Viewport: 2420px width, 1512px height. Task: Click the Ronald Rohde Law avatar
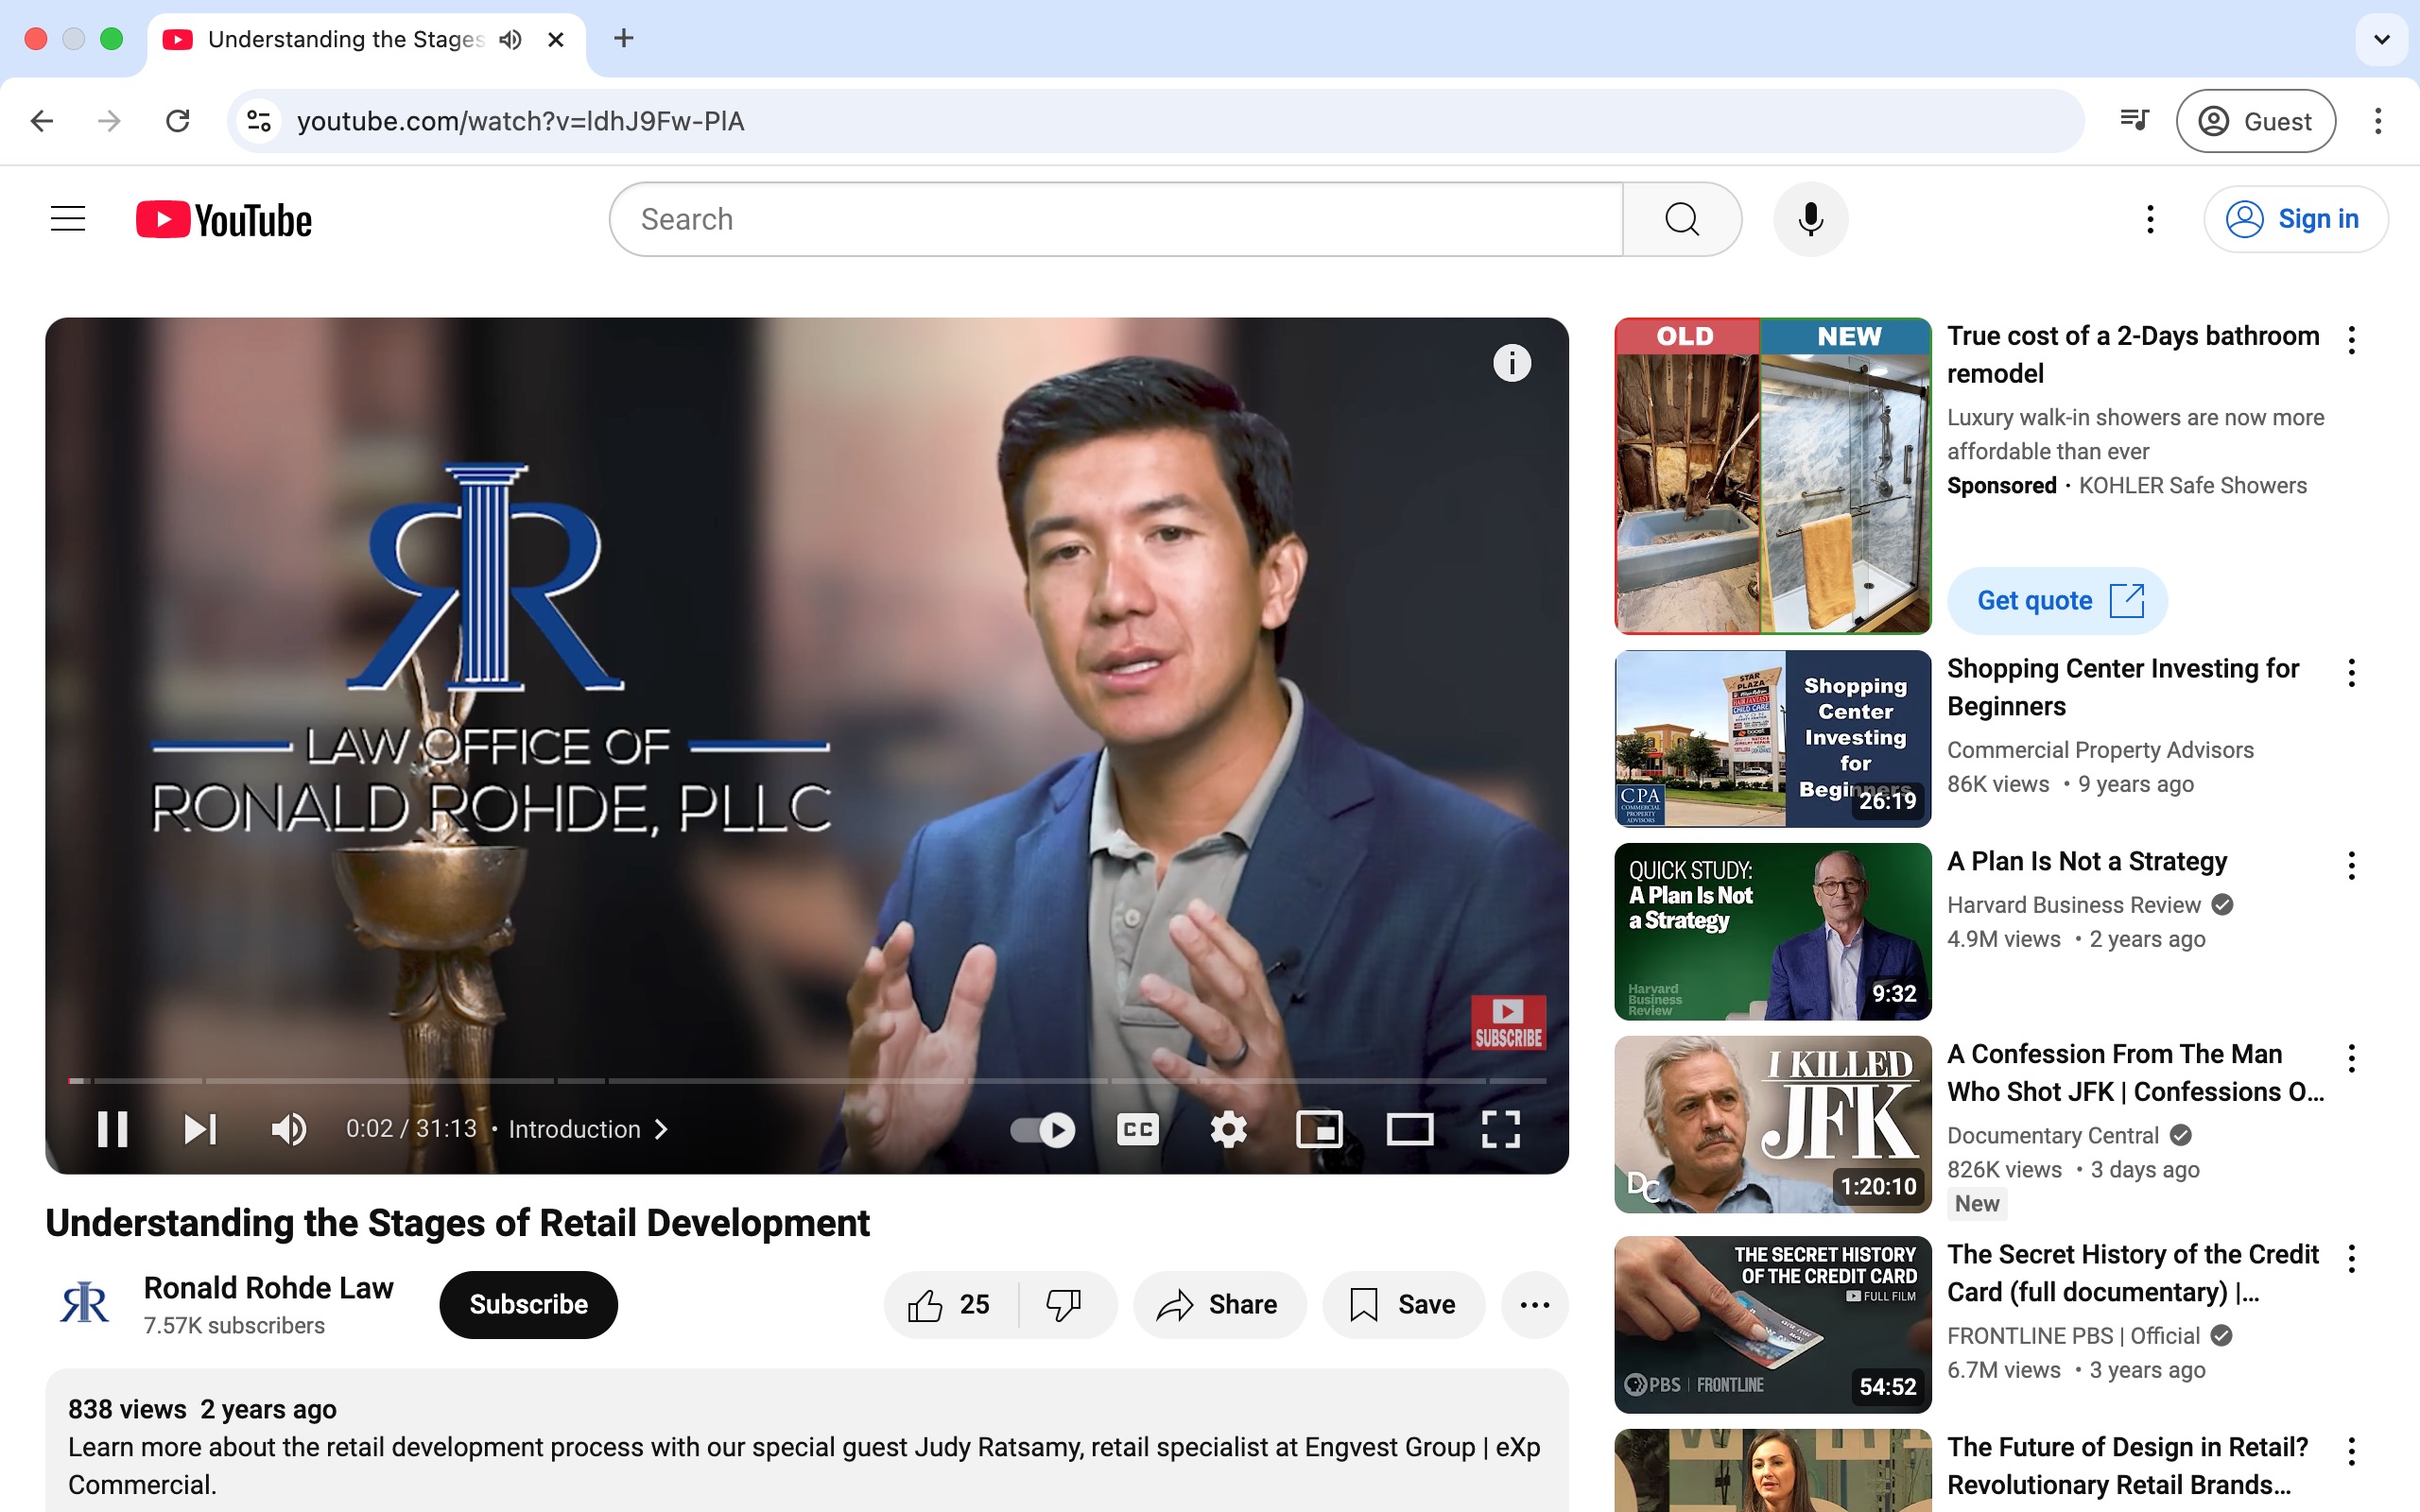(x=85, y=1303)
